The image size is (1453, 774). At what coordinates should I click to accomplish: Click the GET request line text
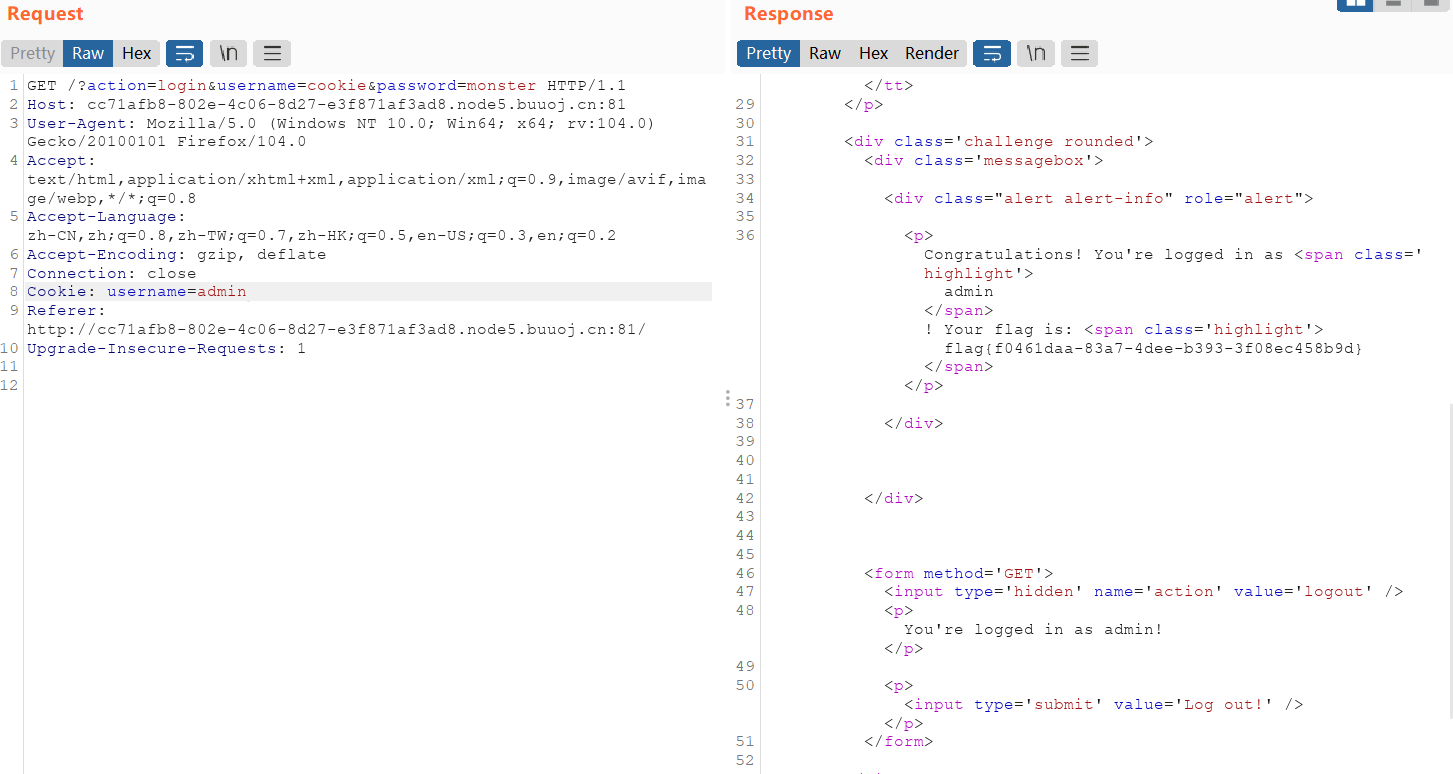pyautogui.click(x=326, y=86)
